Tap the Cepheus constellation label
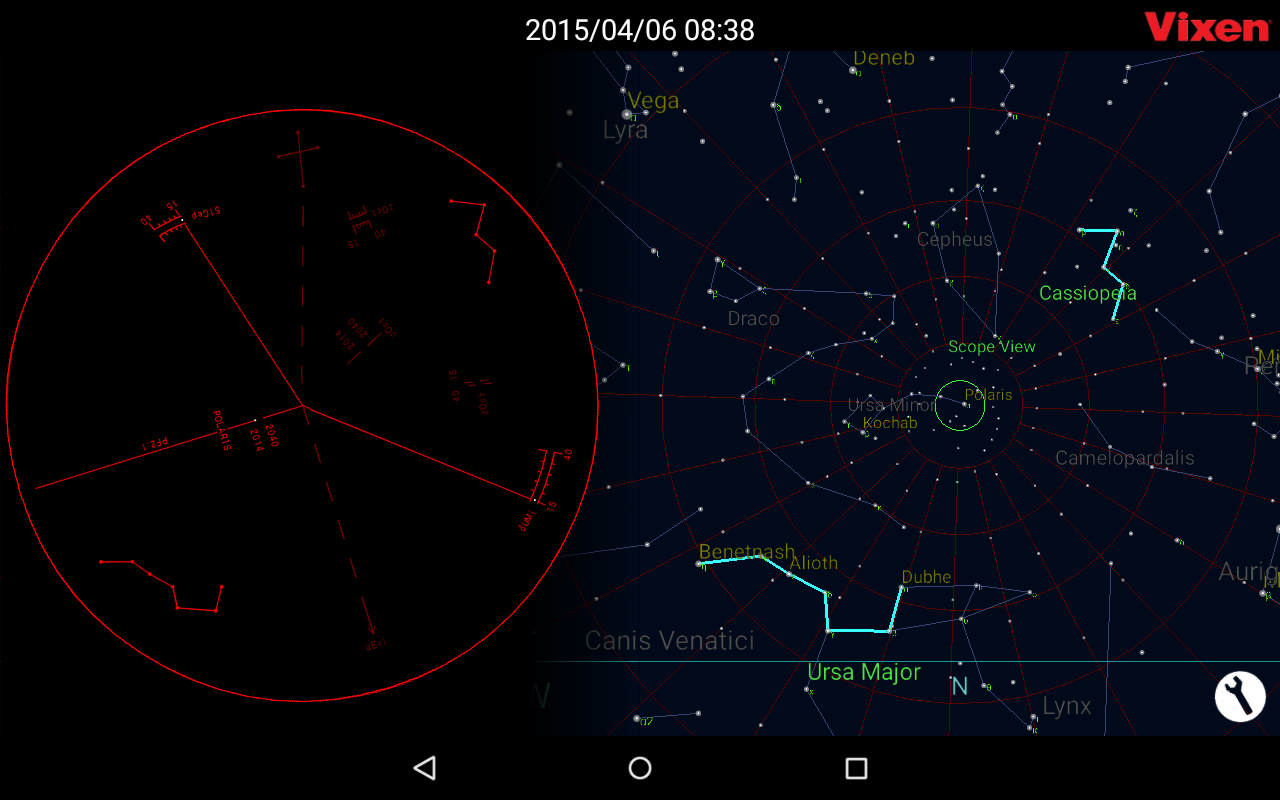1280x800 pixels. coord(955,239)
